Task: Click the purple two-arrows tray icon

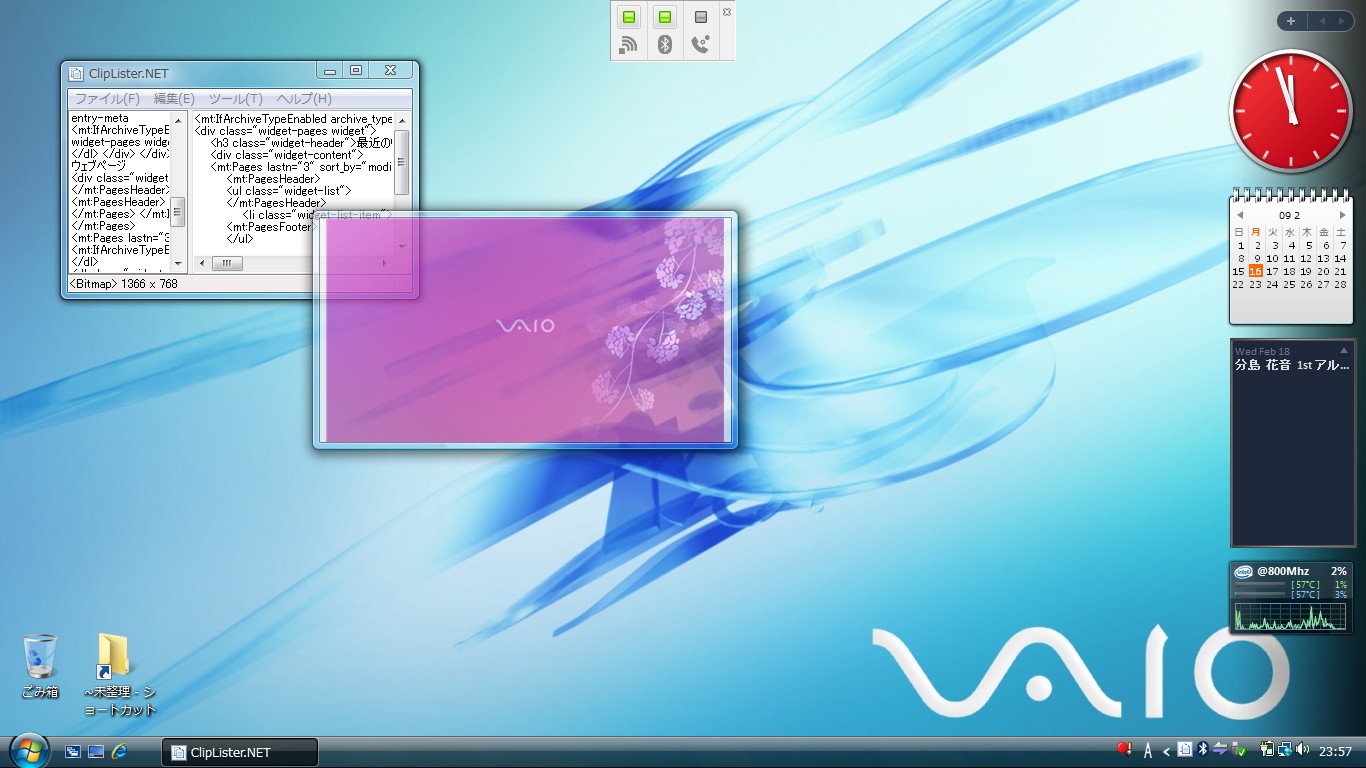Action: (x=1220, y=750)
